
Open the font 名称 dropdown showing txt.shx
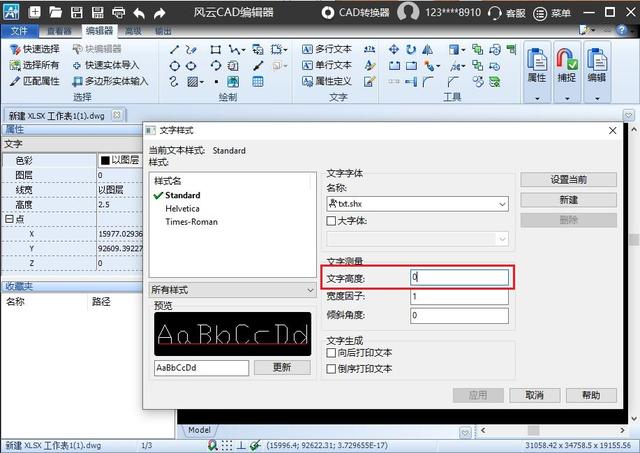pos(418,204)
